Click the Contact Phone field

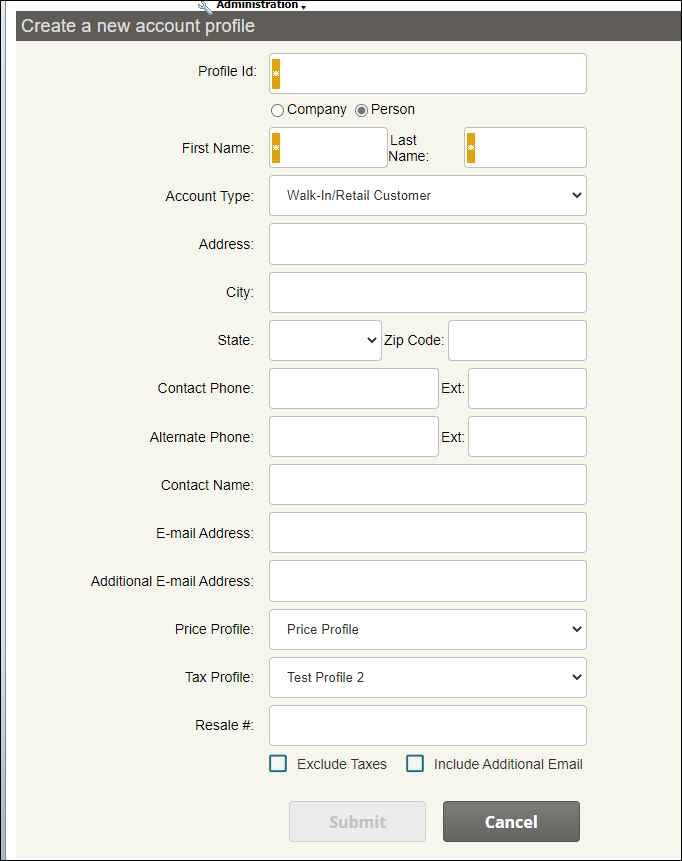click(x=354, y=389)
